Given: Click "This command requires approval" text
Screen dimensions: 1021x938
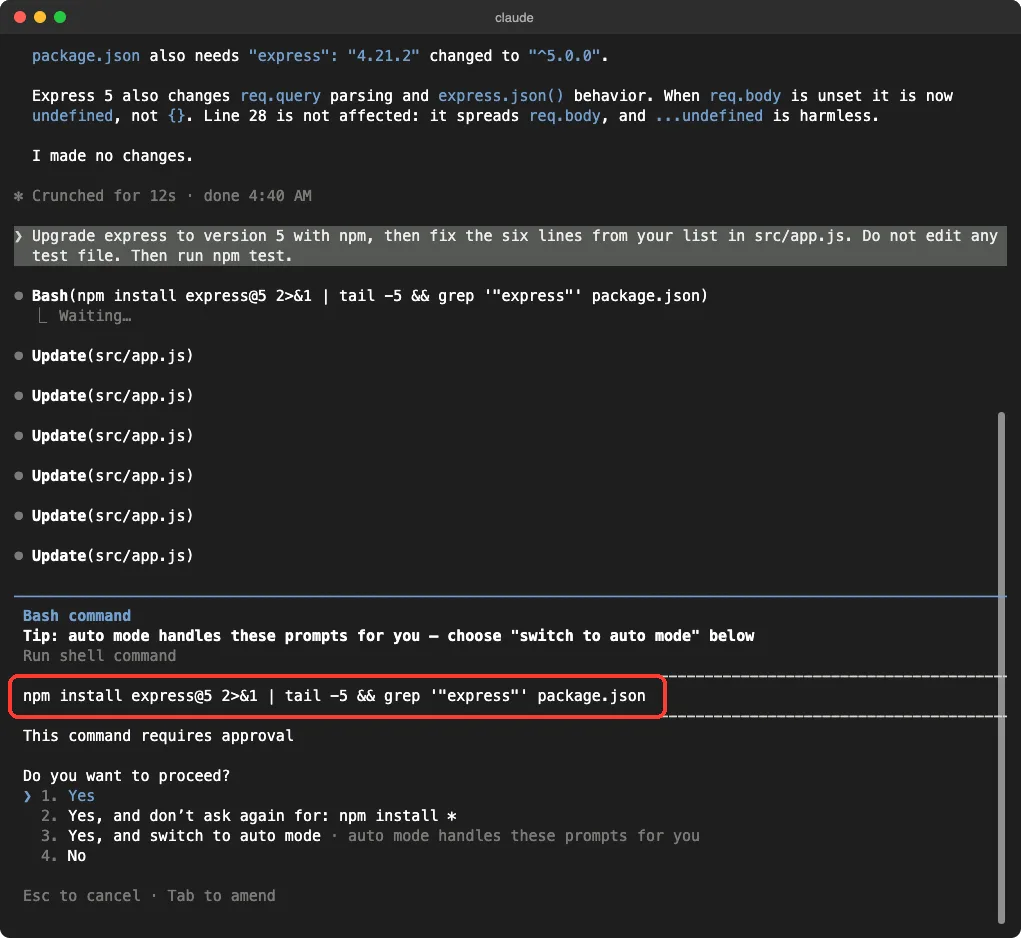Looking at the screenshot, I should click(158, 736).
